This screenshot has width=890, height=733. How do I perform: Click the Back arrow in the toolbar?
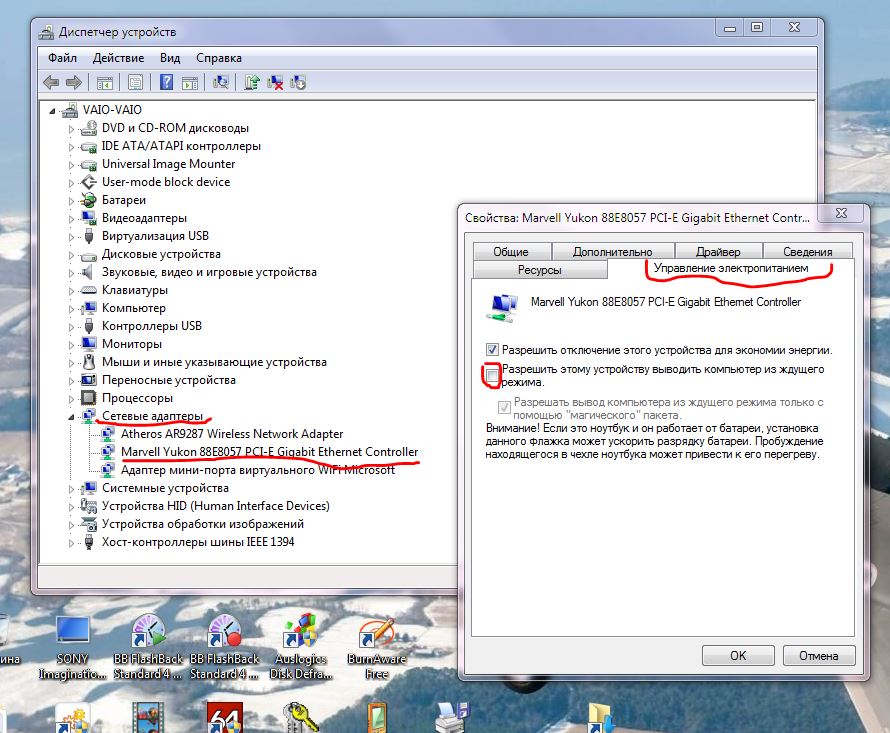click(x=51, y=82)
